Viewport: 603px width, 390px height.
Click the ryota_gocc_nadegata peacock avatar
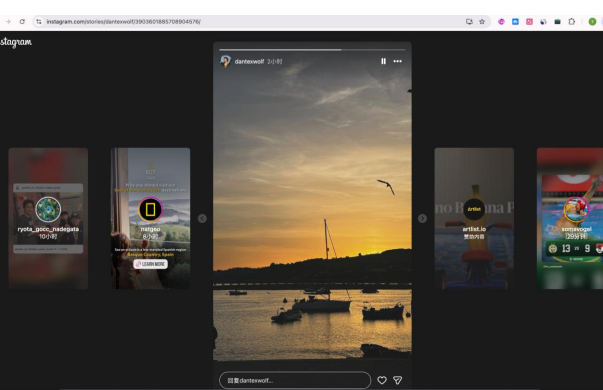(x=48, y=209)
